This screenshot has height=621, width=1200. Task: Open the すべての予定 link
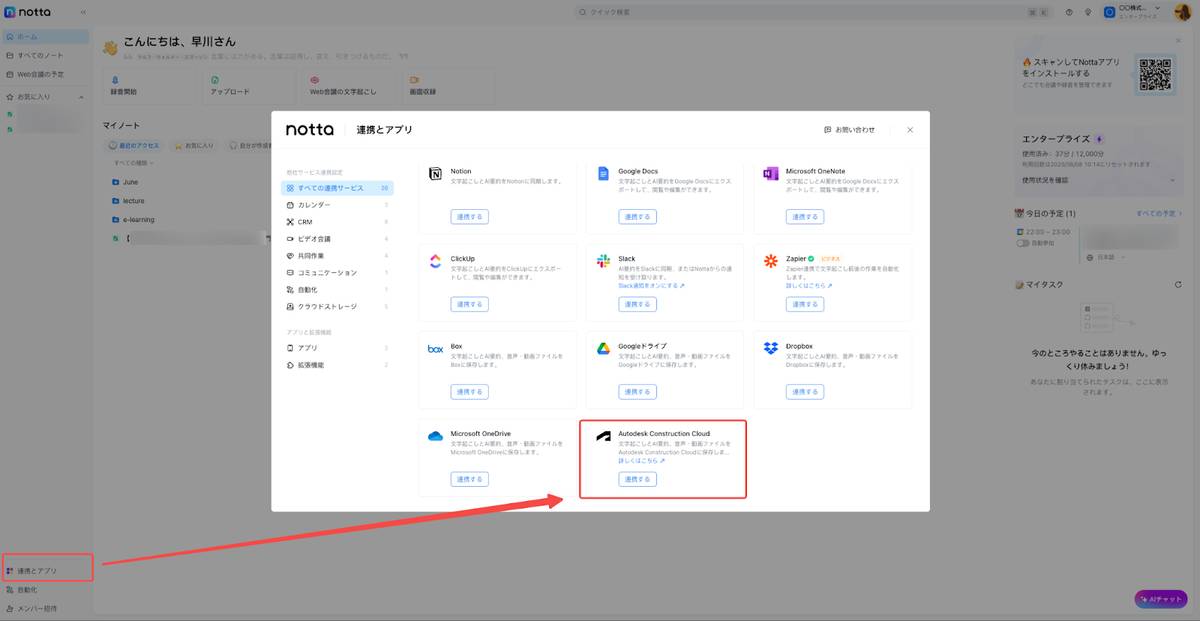[1160, 214]
